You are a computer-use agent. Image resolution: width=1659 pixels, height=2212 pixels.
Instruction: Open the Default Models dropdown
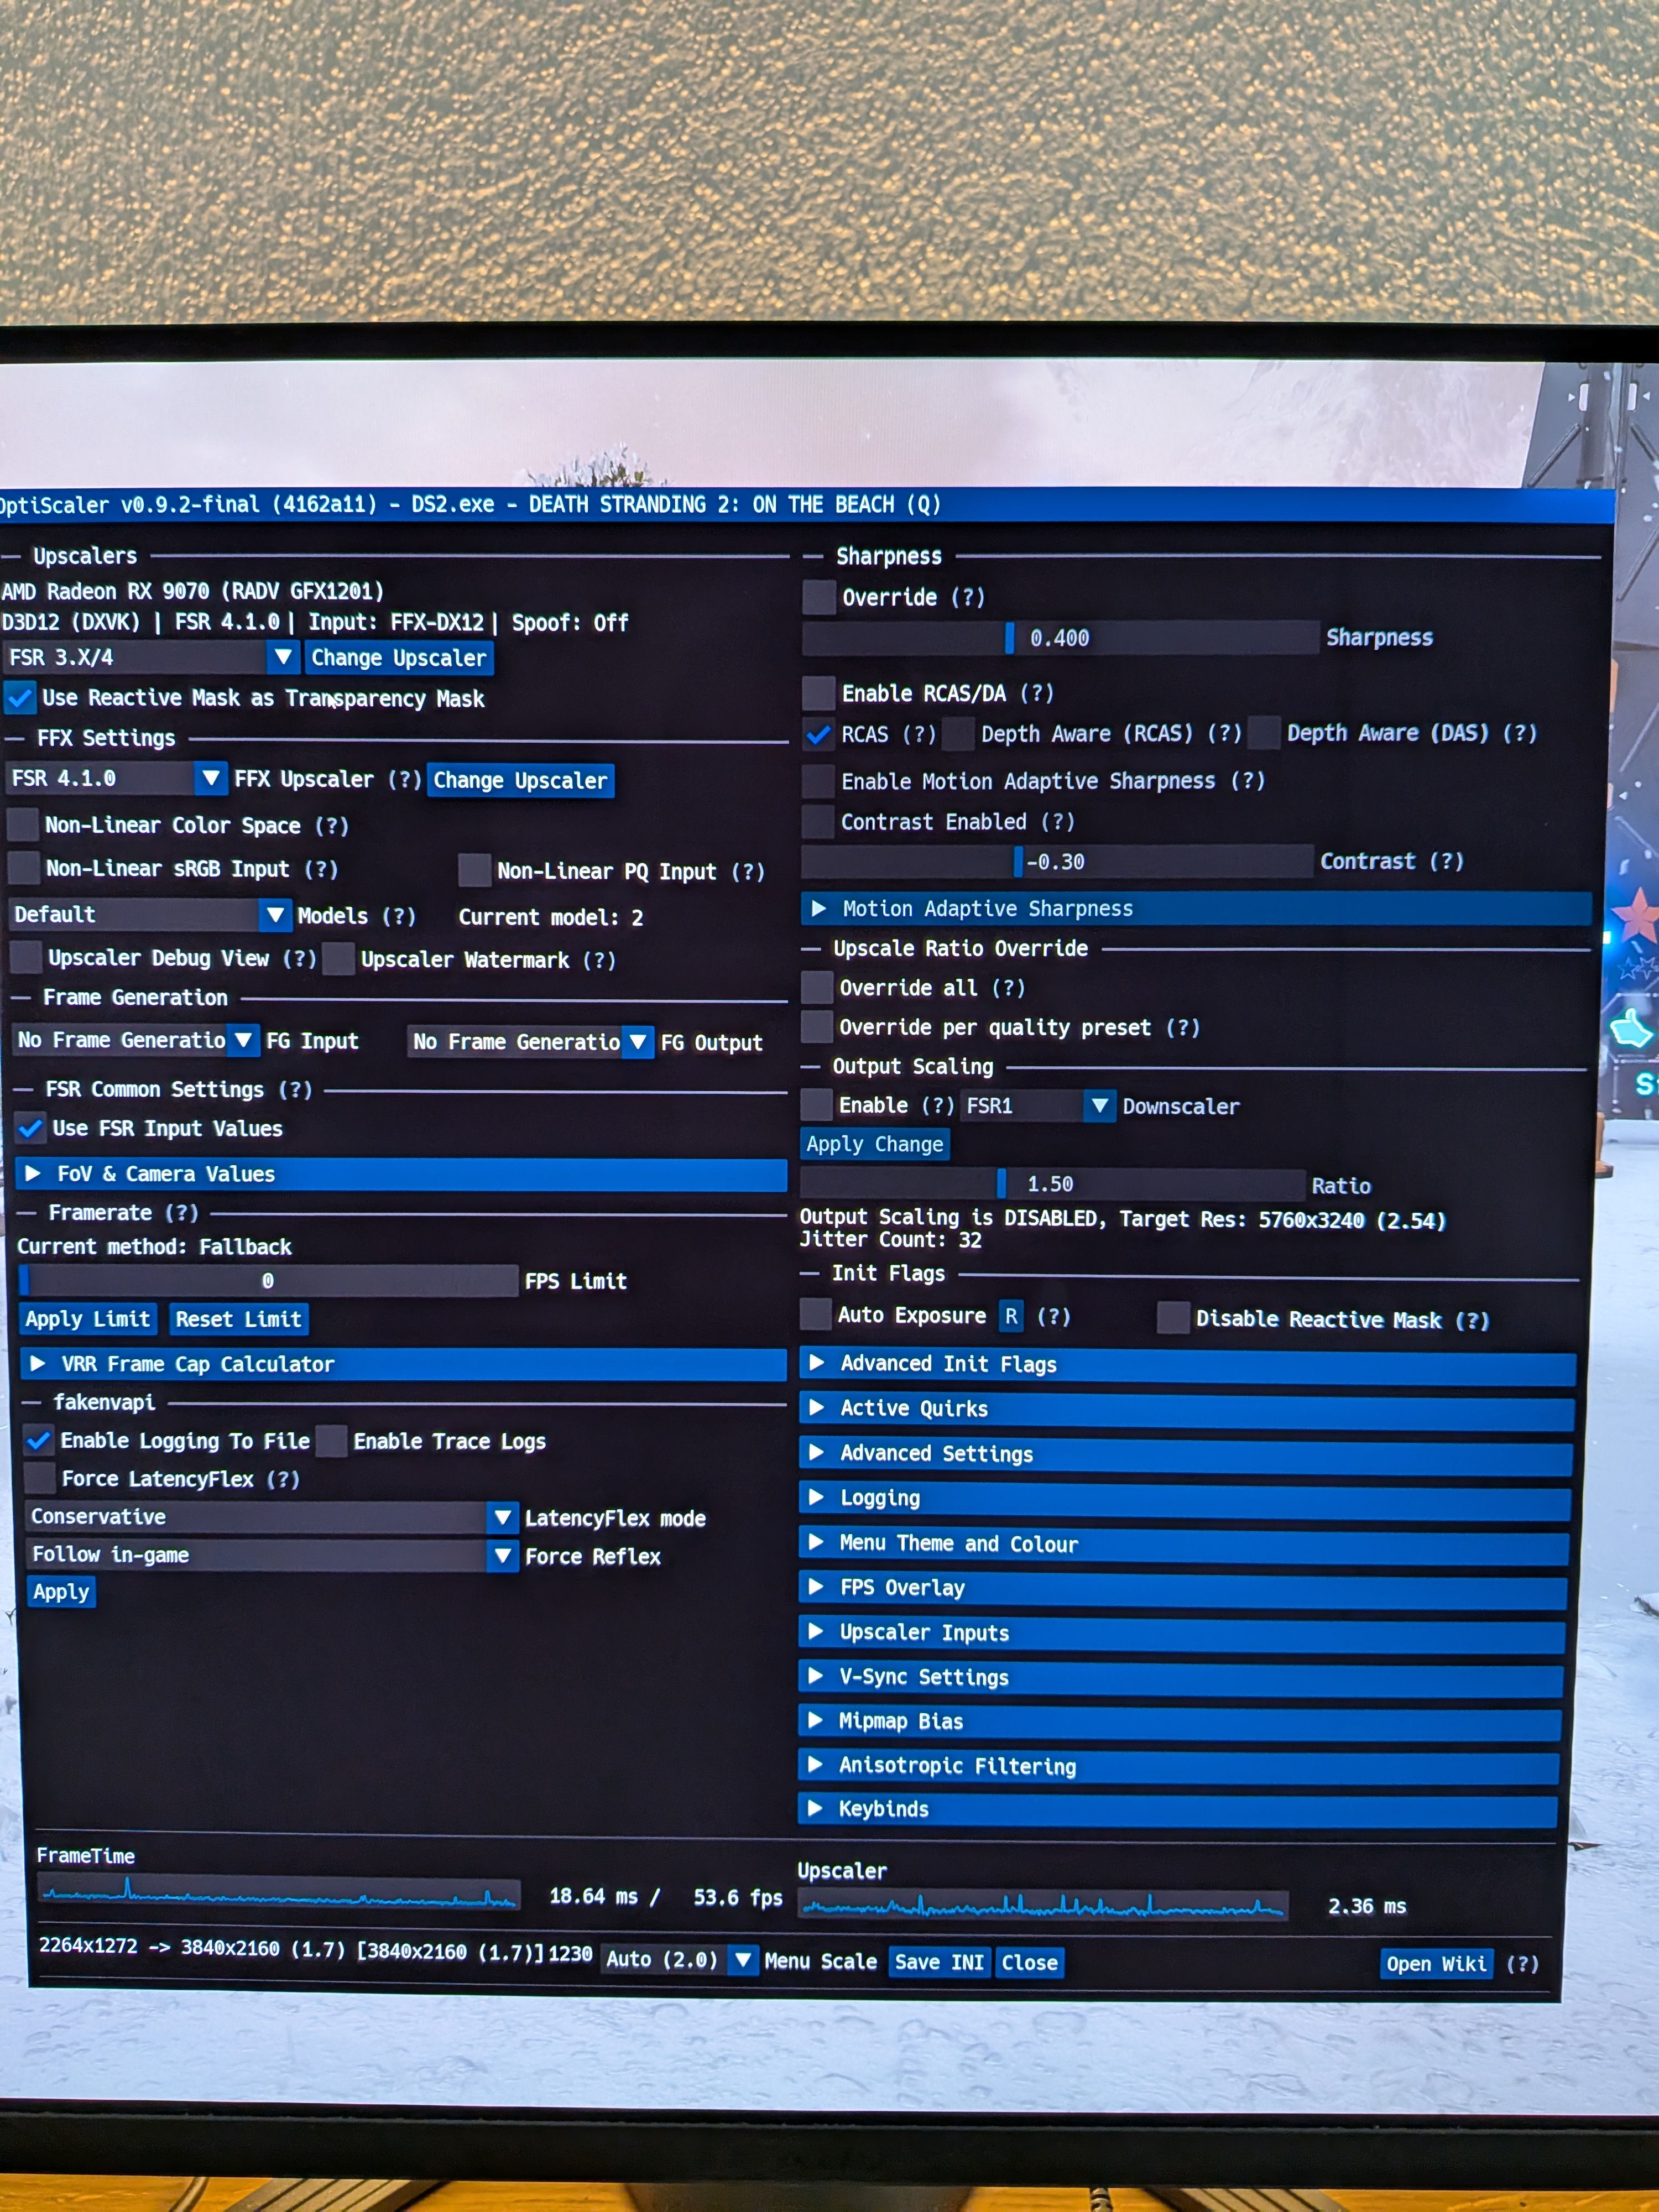point(150,914)
